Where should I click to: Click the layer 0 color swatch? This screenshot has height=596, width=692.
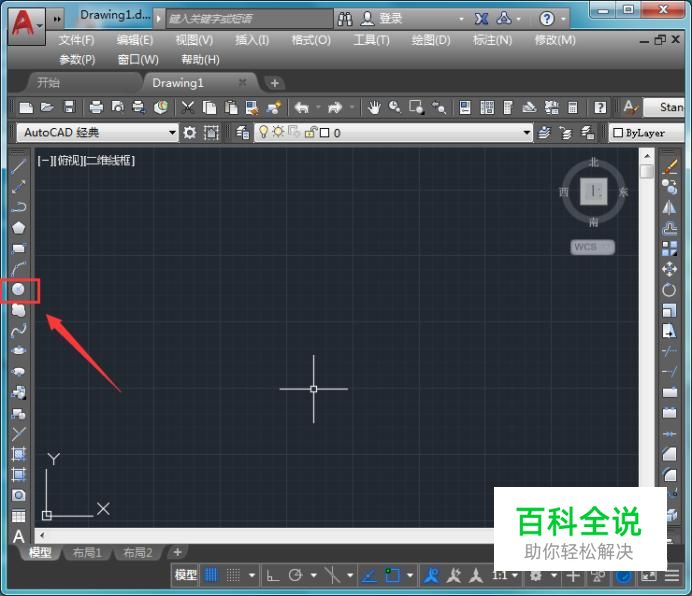click(325, 132)
